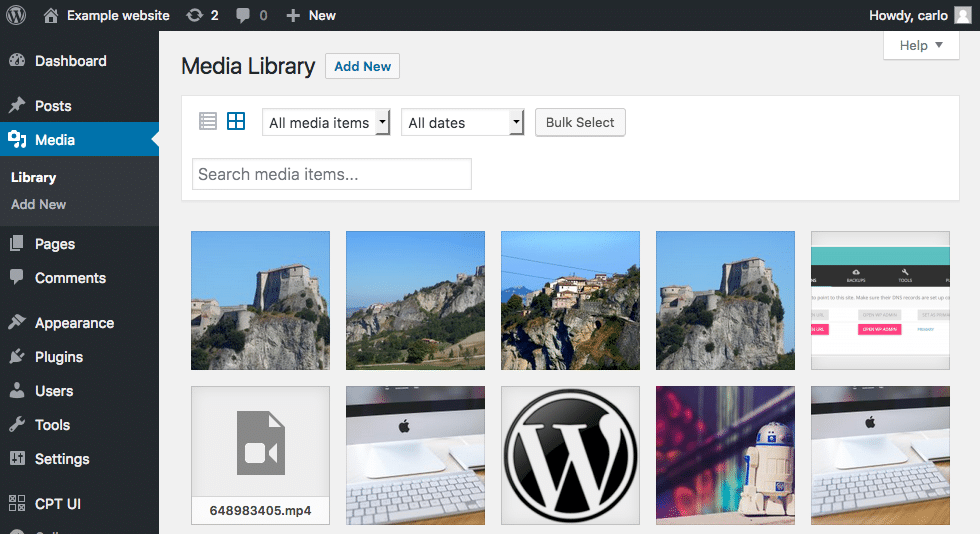Click the Tools wrench icon
This screenshot has height=534, width=980.
point(18,424)
